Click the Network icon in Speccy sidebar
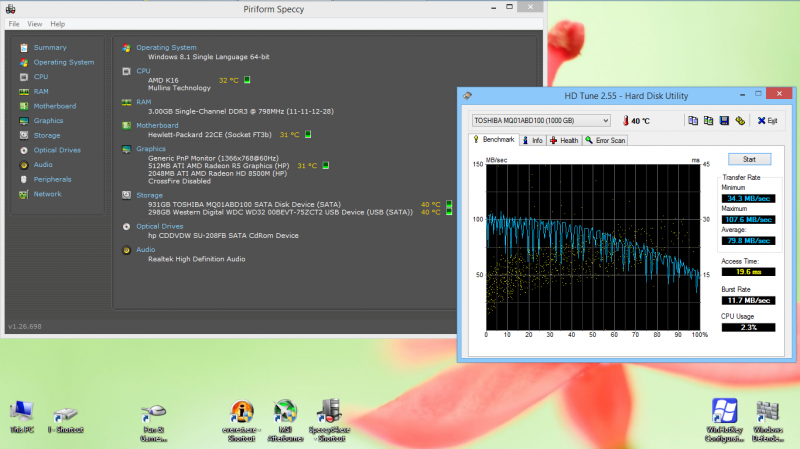 pos(23,194)
